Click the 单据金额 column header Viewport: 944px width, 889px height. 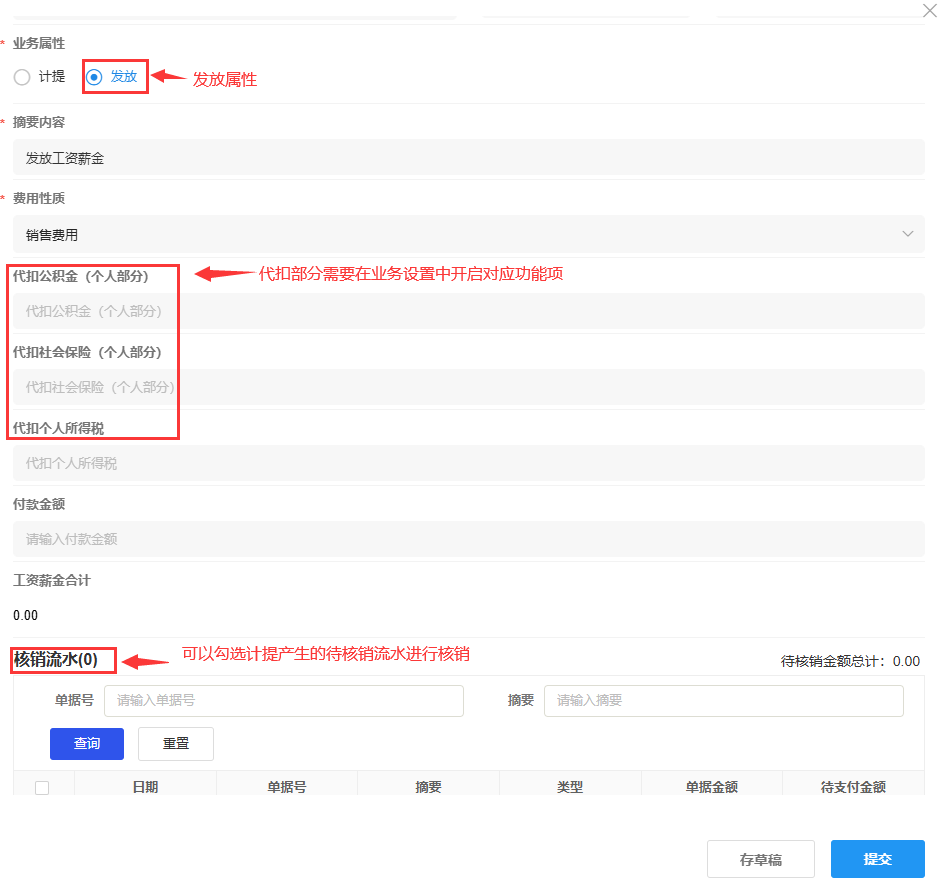[711, 787]
